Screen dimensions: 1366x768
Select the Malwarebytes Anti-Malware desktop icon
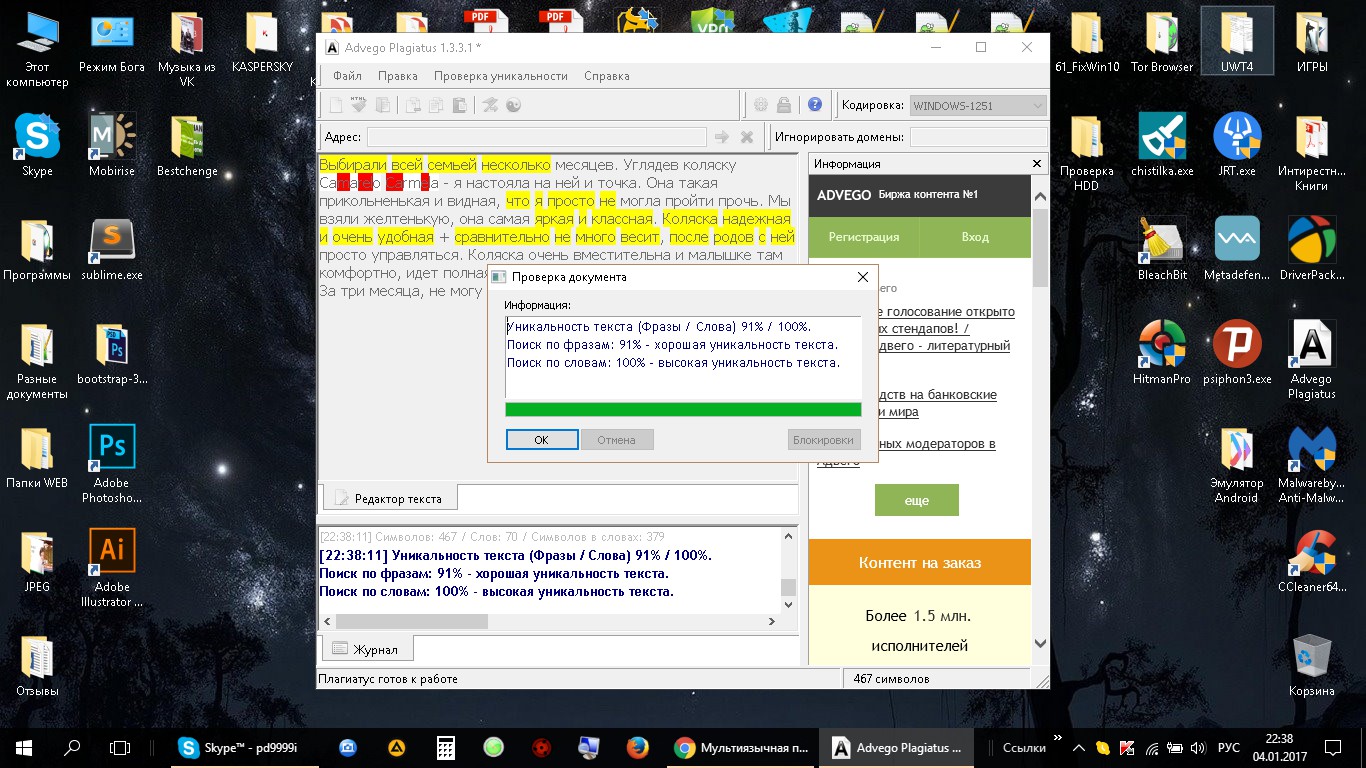[1311, 464]
